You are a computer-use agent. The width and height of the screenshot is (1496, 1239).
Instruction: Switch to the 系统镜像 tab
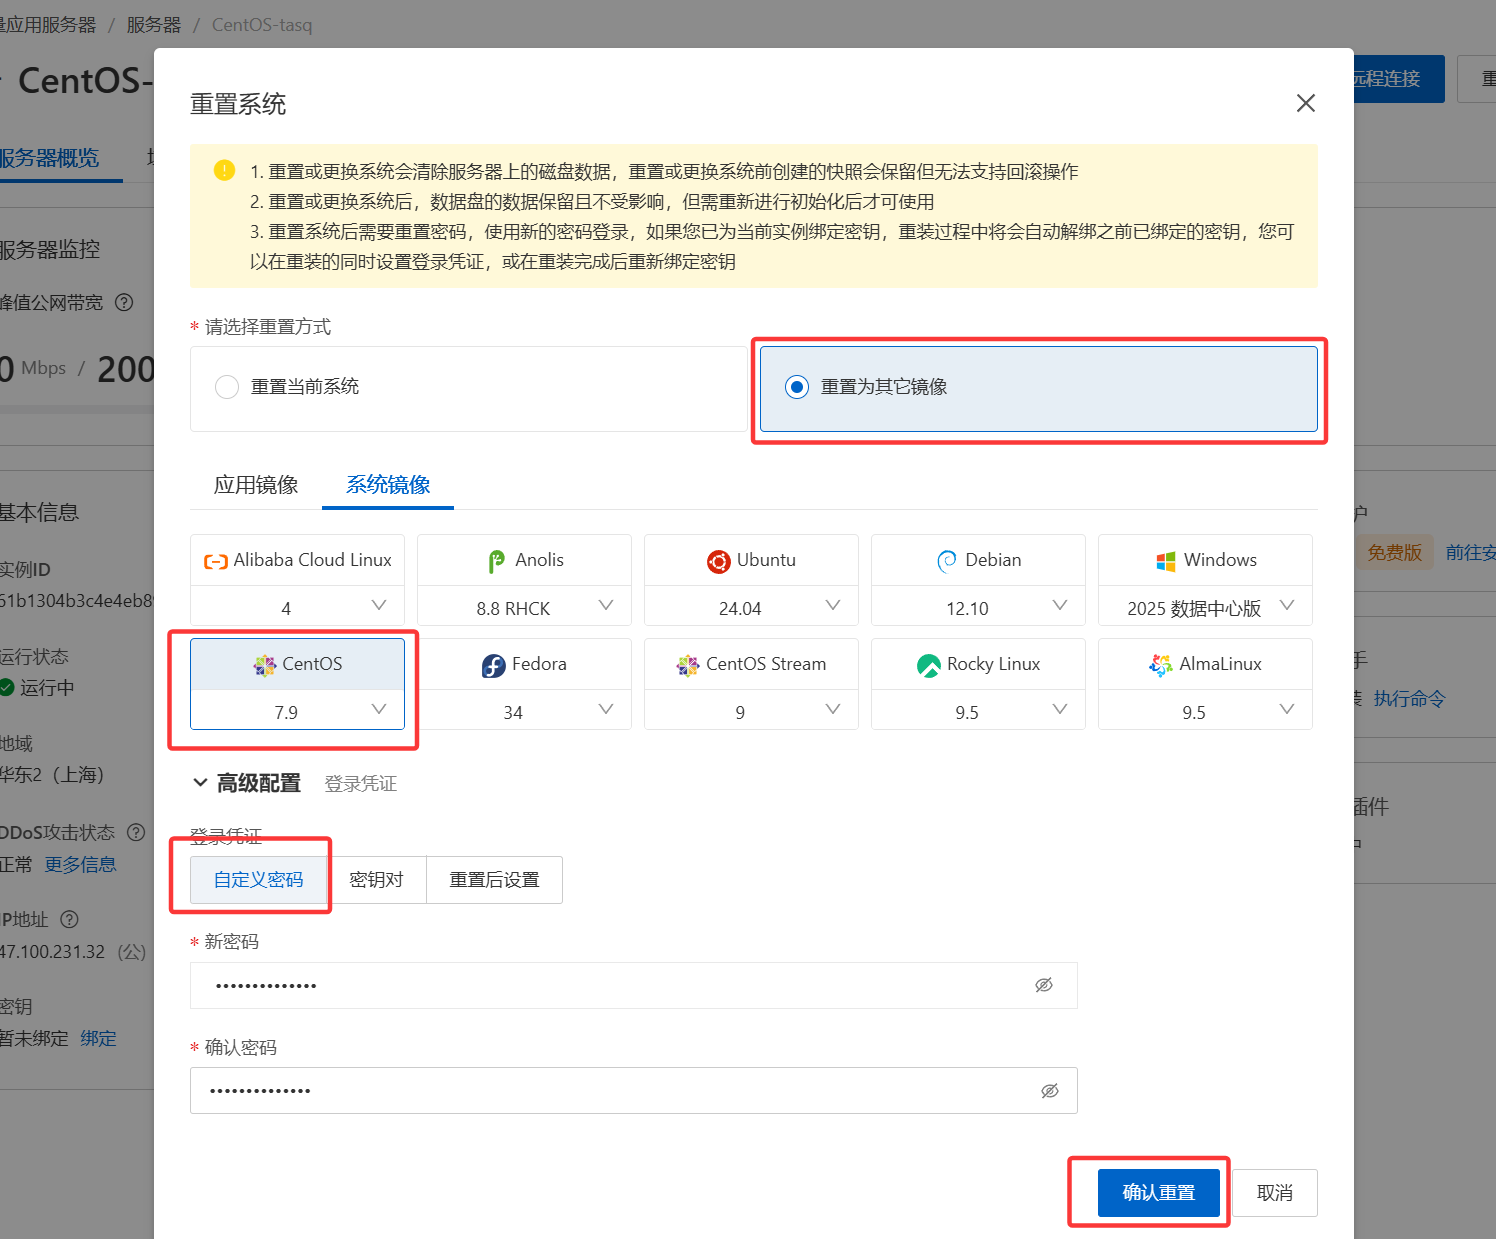[x=388, y=485]
